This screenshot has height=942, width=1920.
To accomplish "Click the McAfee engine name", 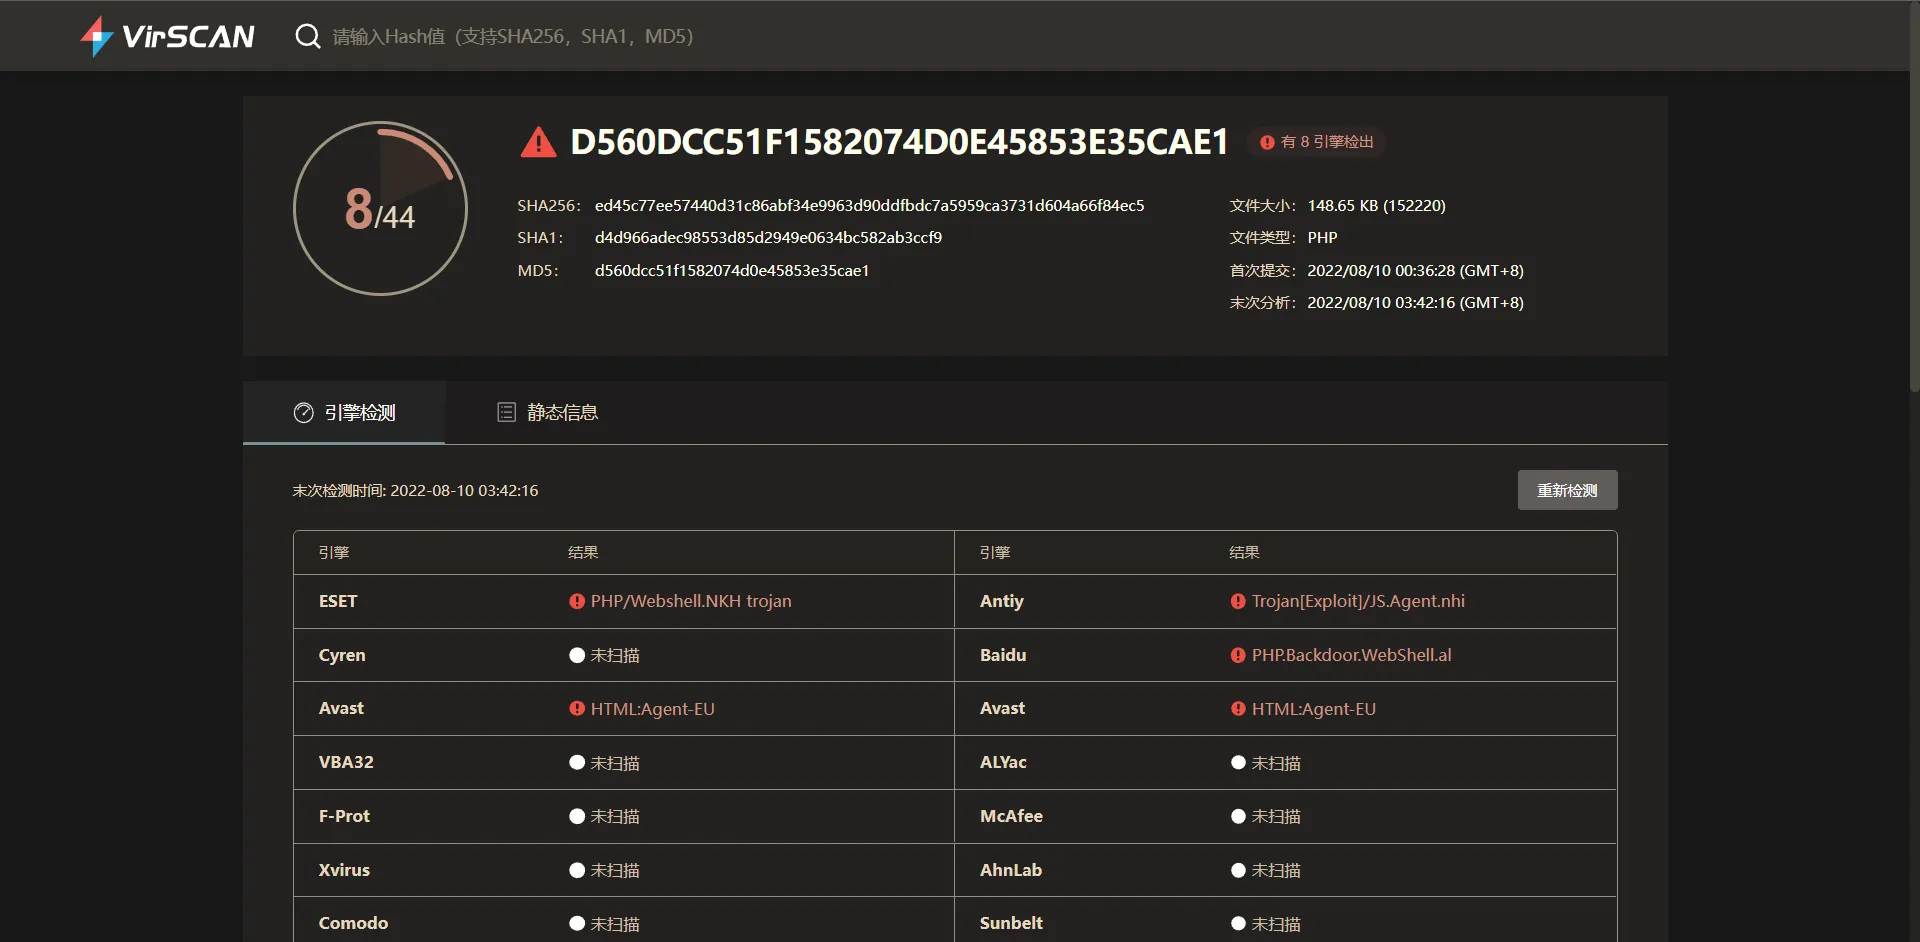I will point(1011,816).
